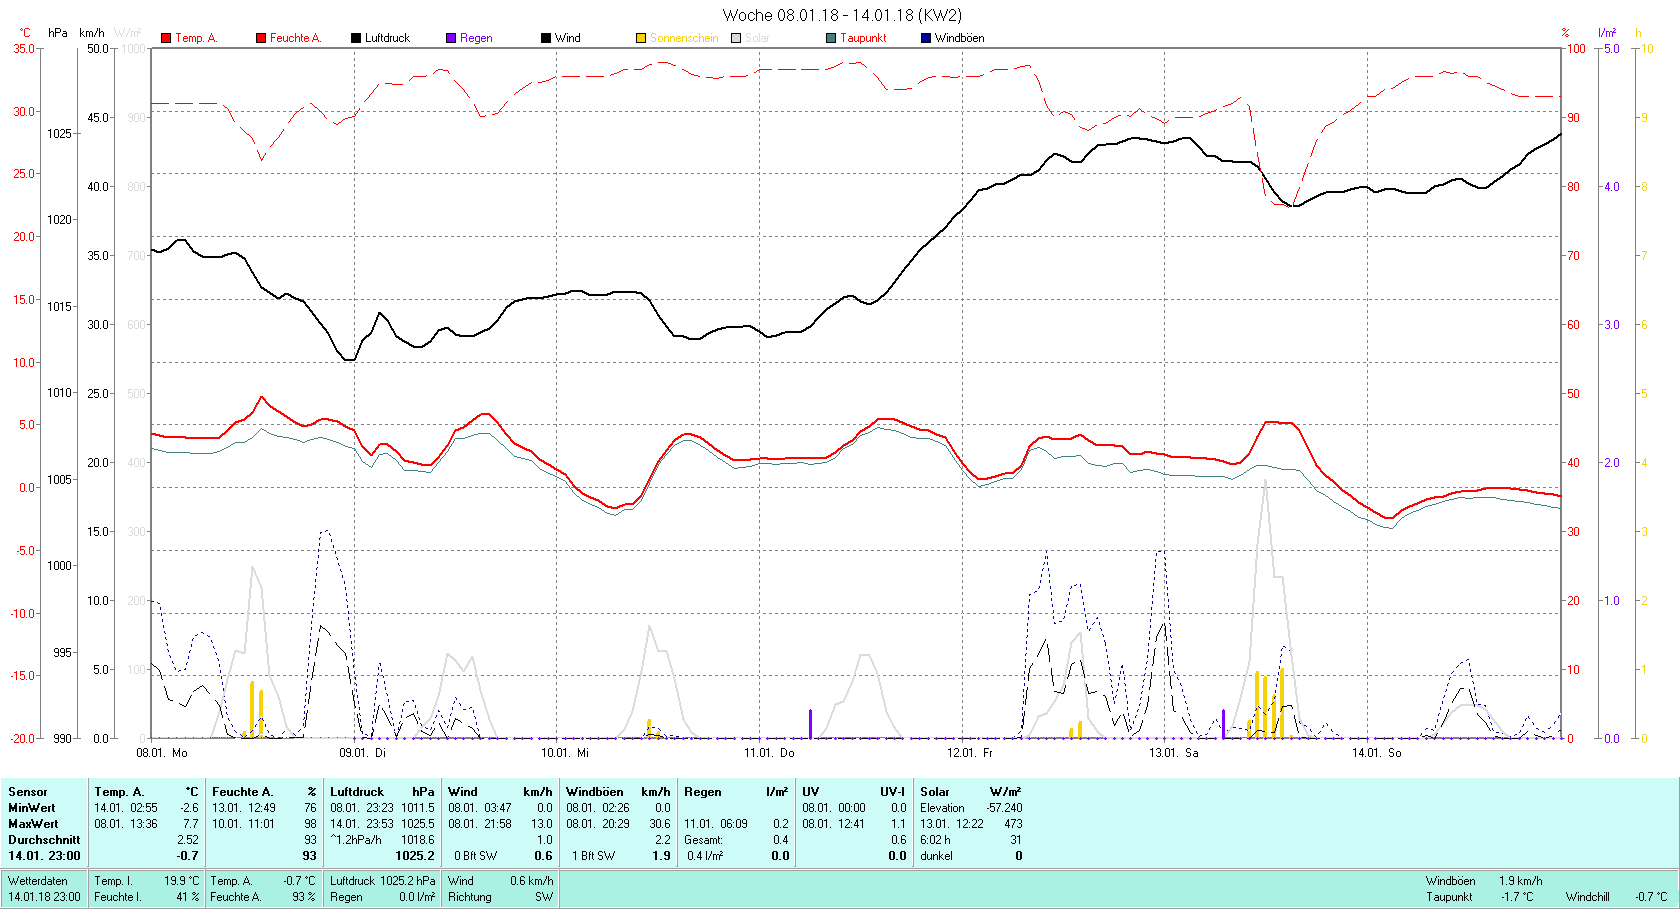
Task: Click the 10.01. Mi date label
Action: coord(565,752)
